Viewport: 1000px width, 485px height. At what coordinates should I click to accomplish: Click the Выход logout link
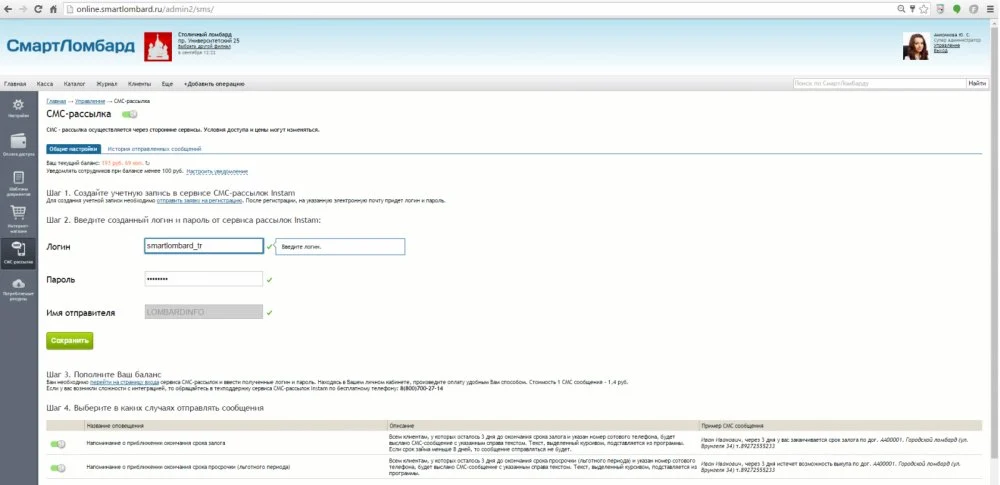tap(940, 50)
